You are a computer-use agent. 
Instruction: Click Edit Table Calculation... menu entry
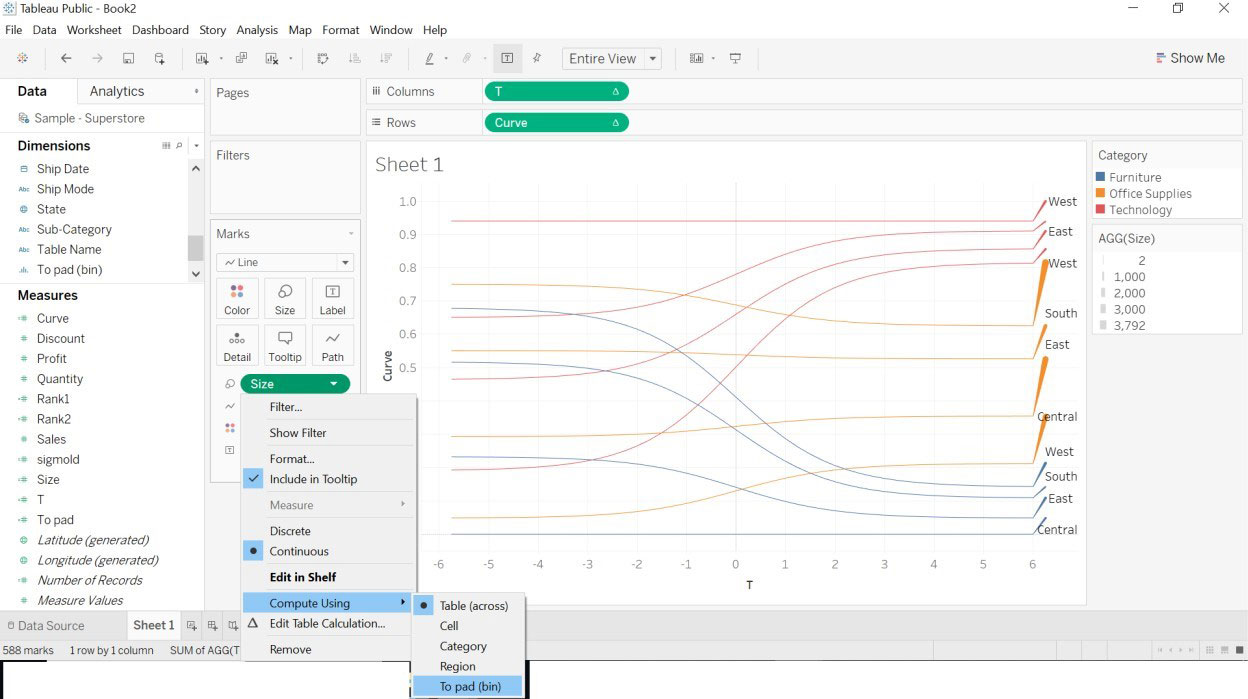coord(327,623)
